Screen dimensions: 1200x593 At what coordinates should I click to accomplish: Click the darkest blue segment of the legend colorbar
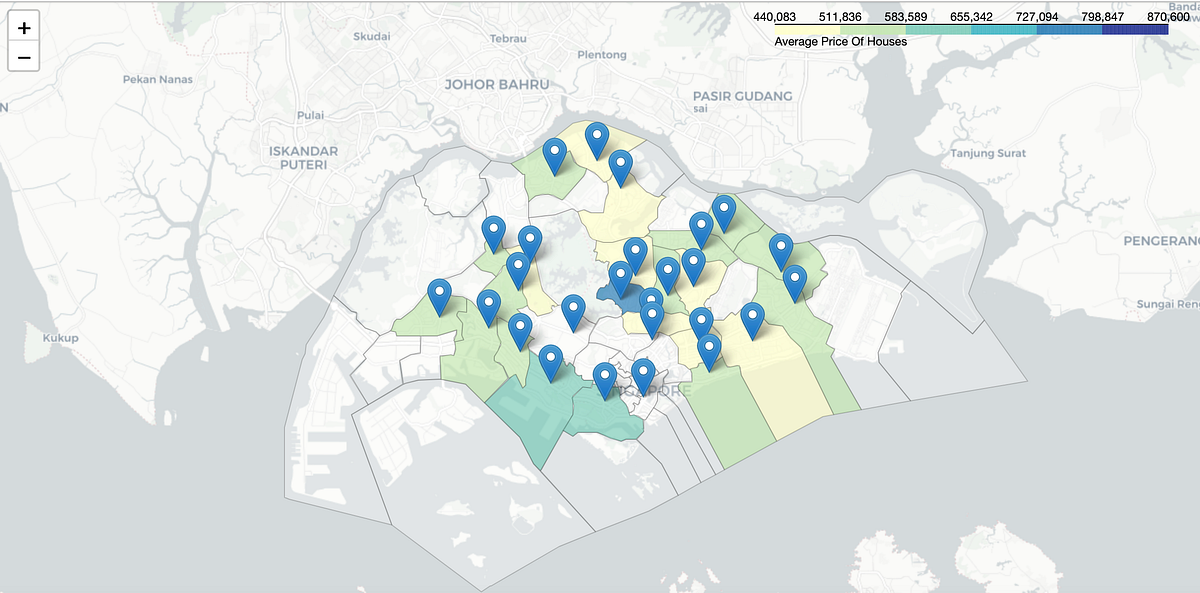click(1140, 28)
